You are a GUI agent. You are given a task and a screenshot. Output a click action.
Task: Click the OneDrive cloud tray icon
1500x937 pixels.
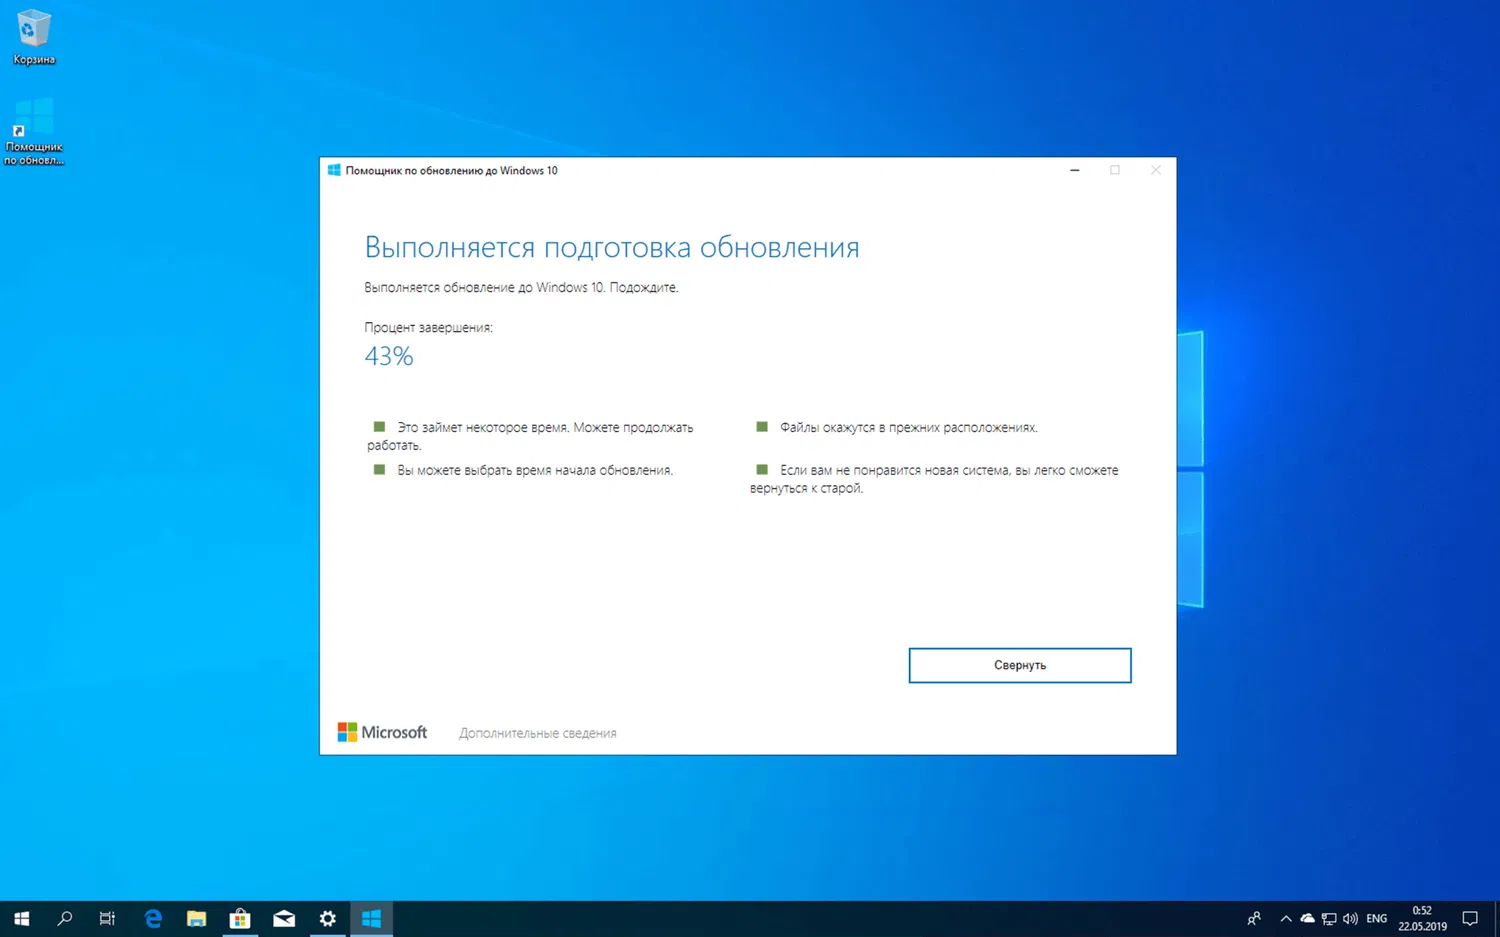(1307, 918)
